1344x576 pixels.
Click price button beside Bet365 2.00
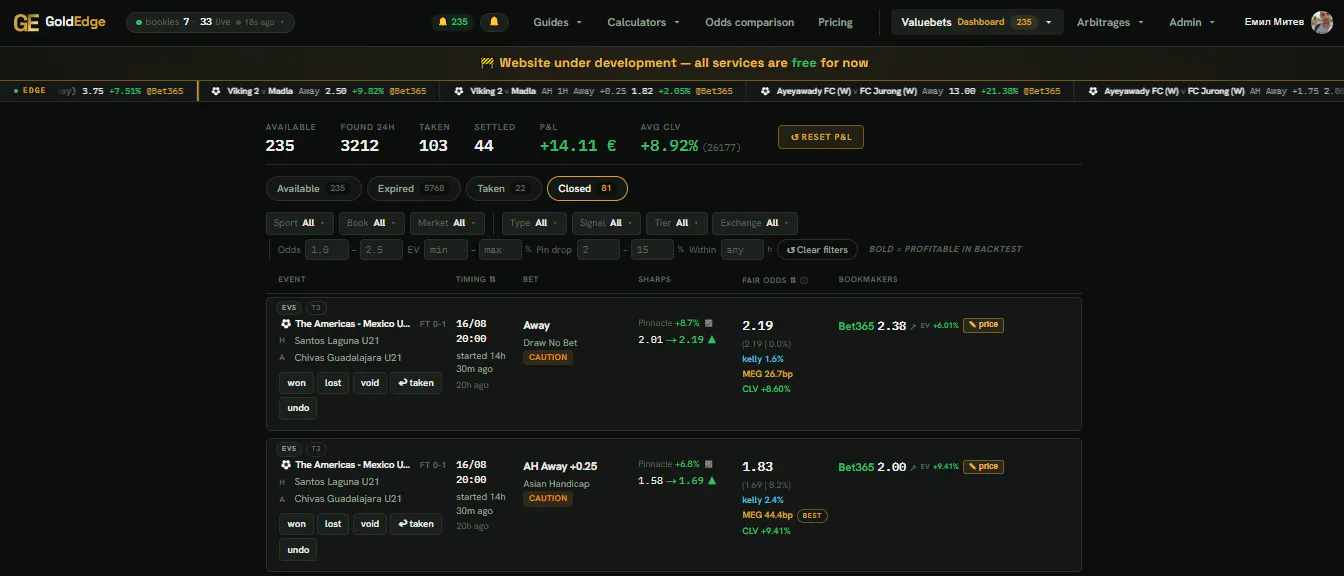pyautogui.click(x=983, y=466)
